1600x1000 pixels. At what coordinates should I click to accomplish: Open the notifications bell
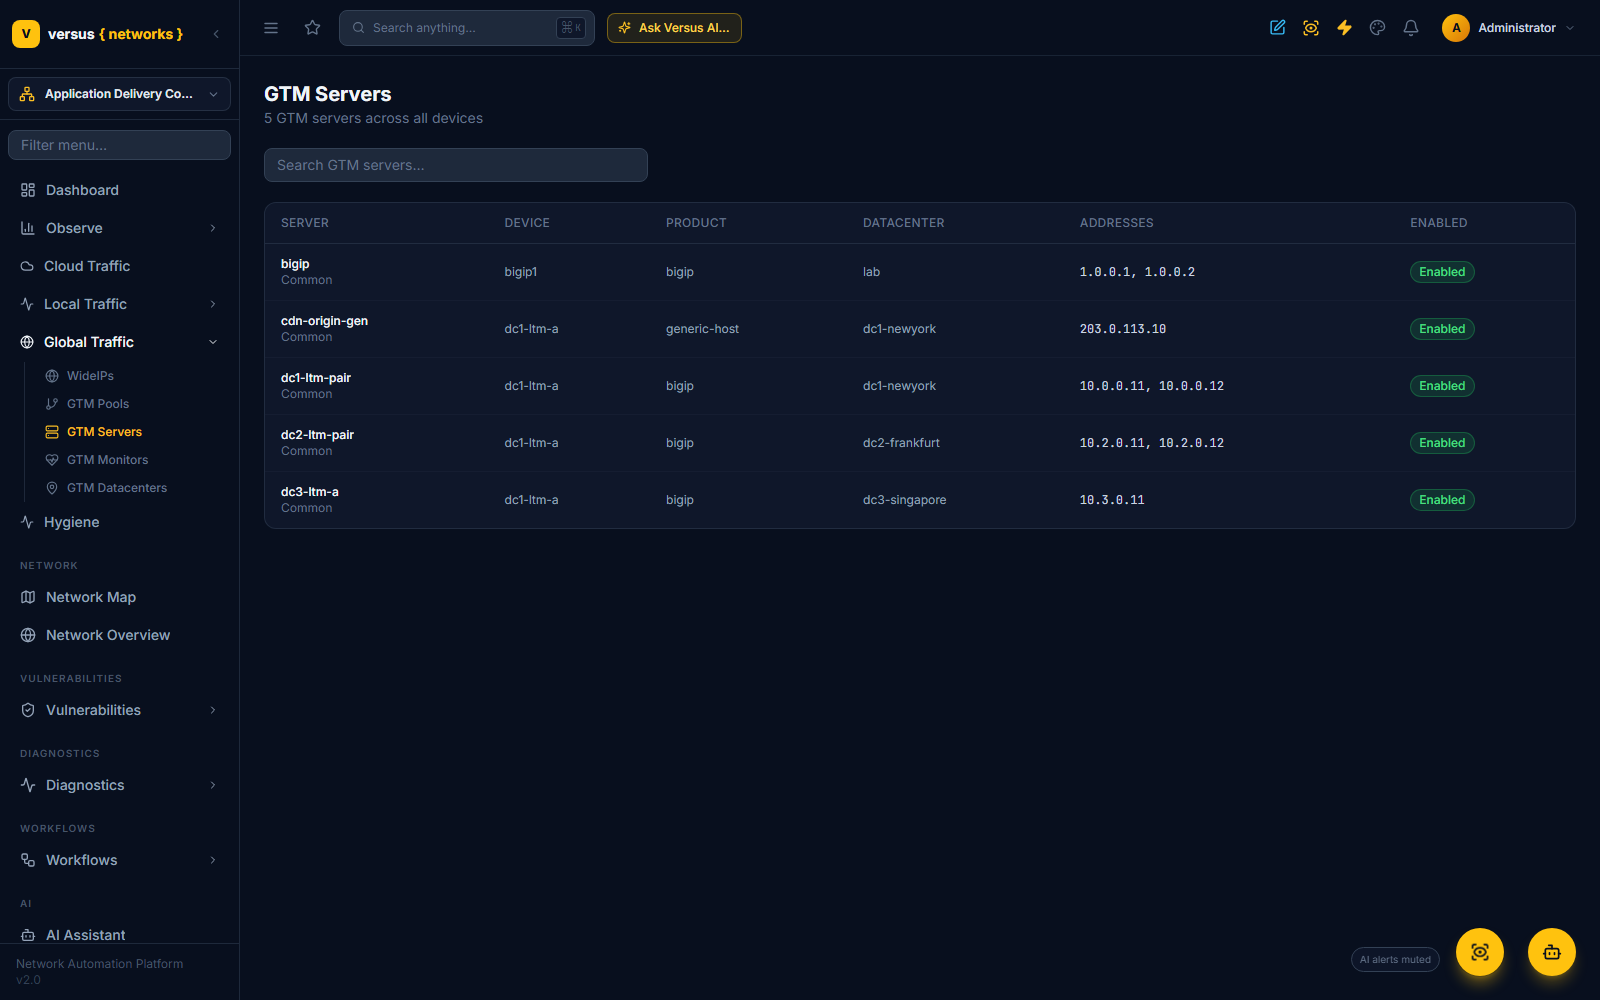[x=1411, y=28]
